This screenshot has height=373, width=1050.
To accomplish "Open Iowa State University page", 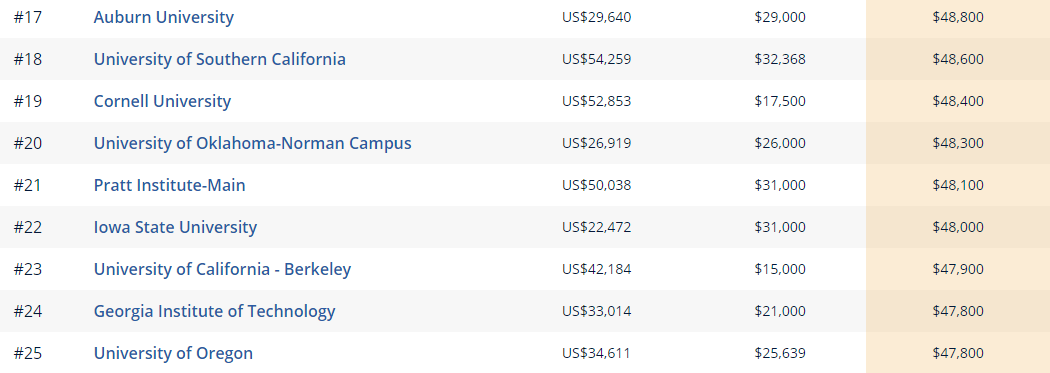I will pyautogui.click(x=175, y=228).
